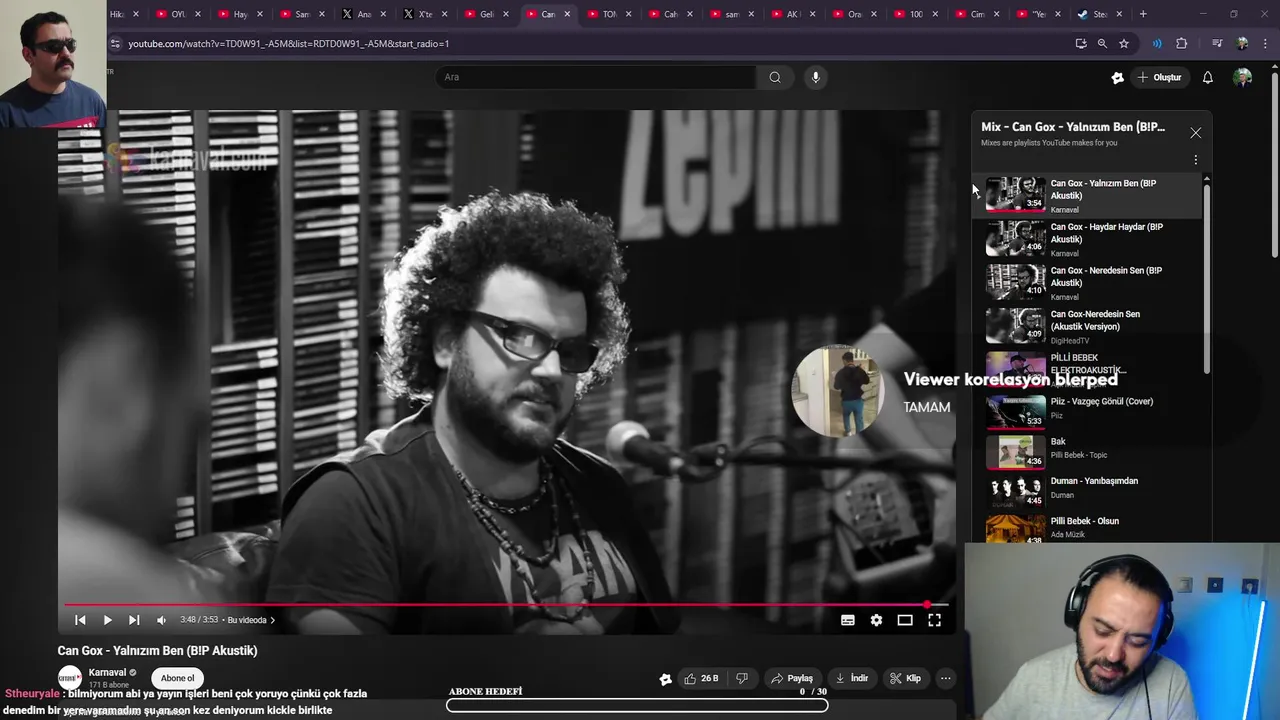
Task: Click the sparkle icon left of Oluştur
Action: point(1118,77)
